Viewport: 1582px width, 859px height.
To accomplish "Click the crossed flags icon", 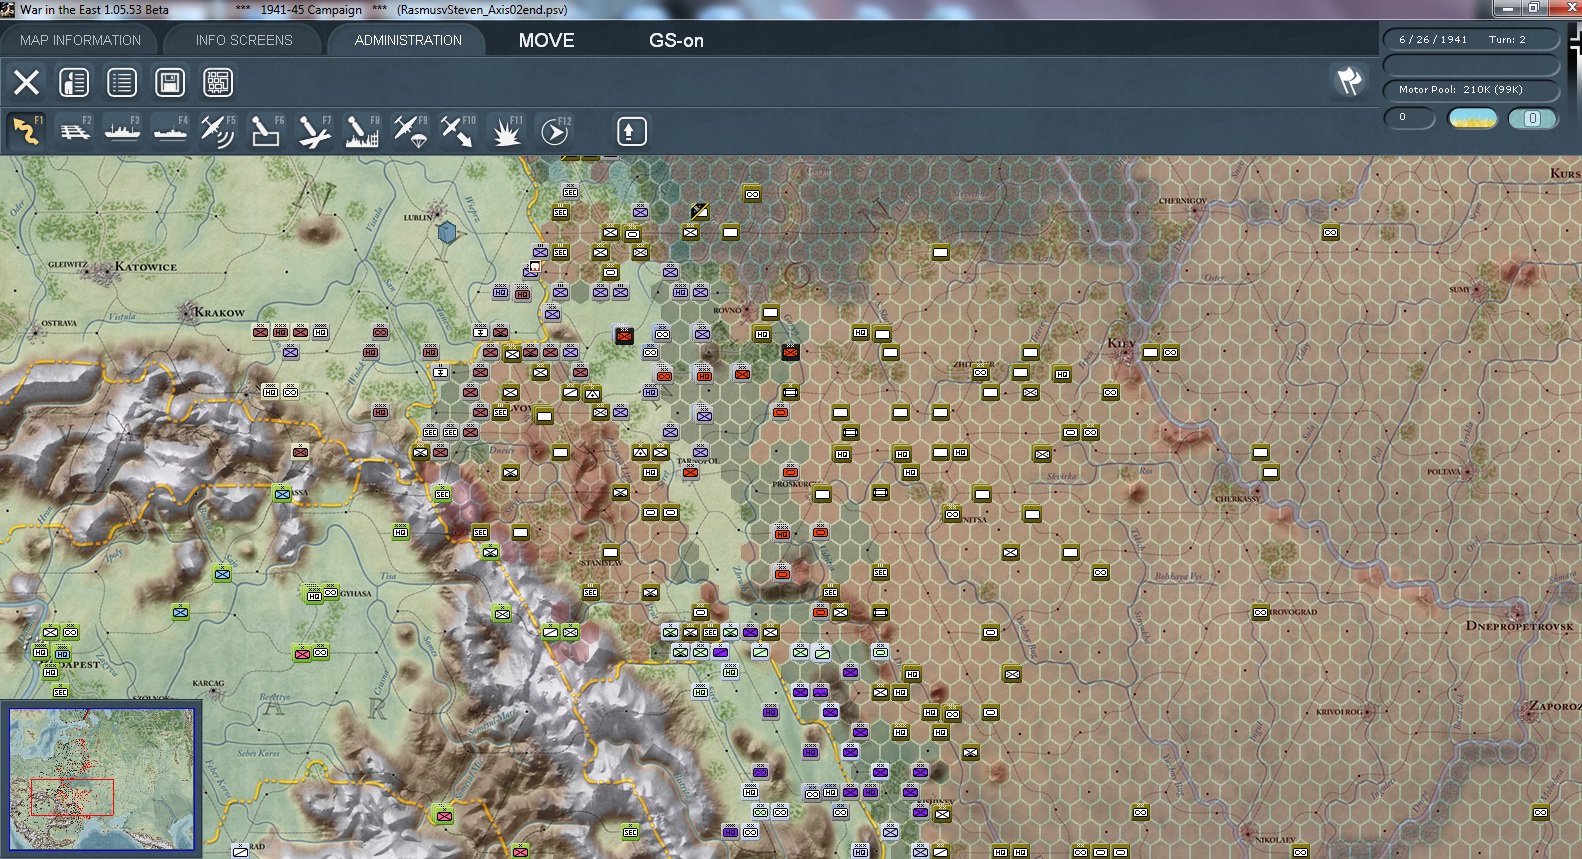I will [x=1349, y=81].
